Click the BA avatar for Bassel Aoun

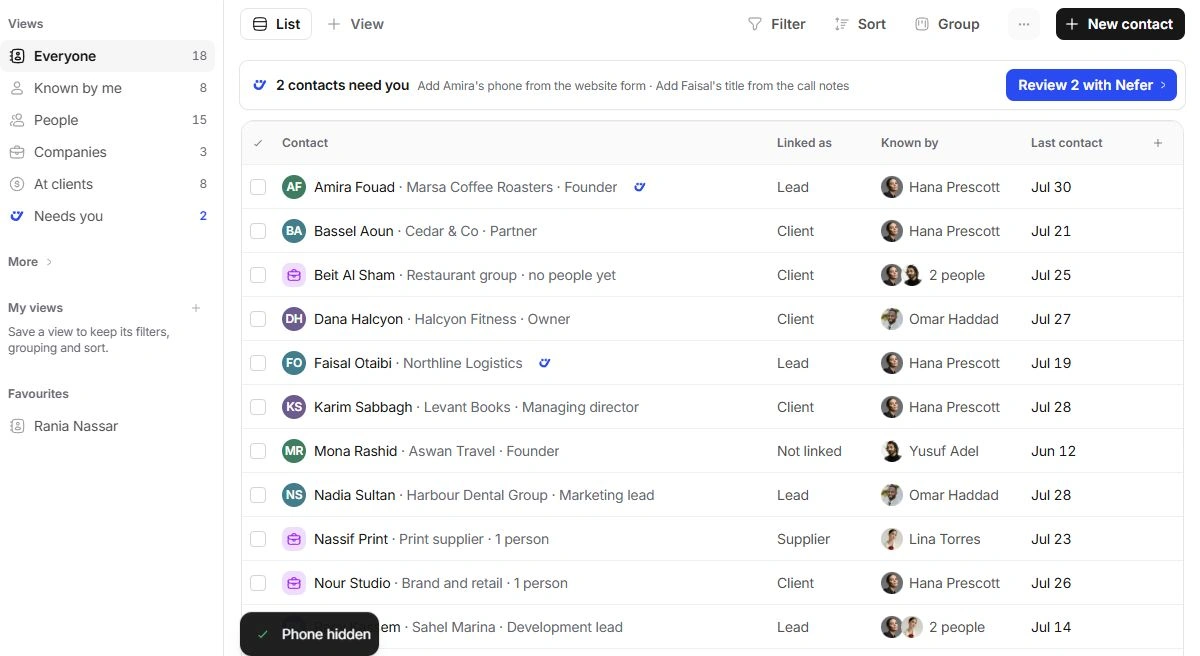click(x=294, y=231)
